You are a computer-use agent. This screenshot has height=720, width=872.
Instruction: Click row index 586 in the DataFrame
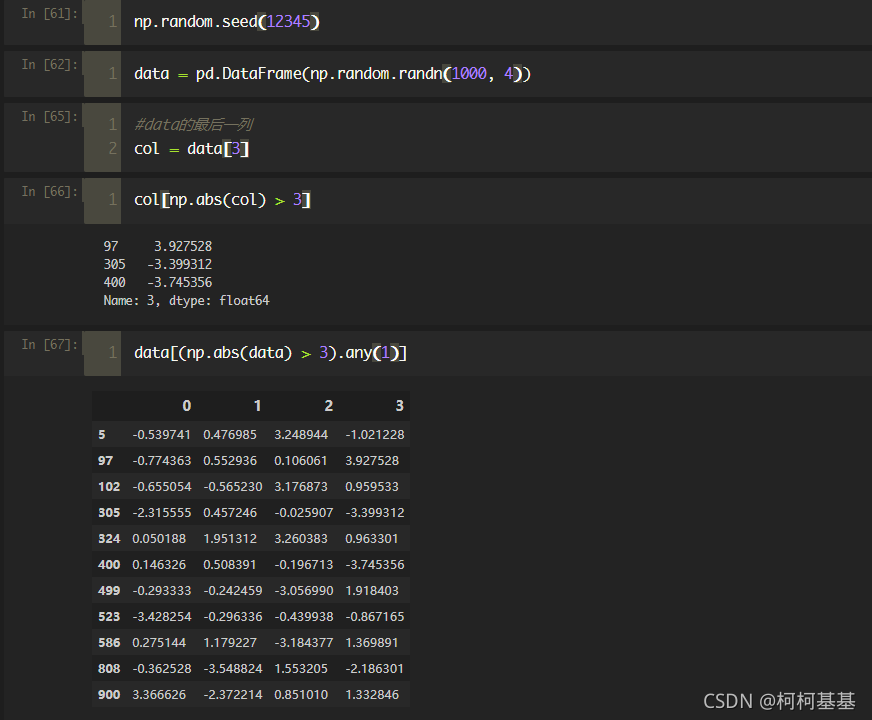[109, 643]
